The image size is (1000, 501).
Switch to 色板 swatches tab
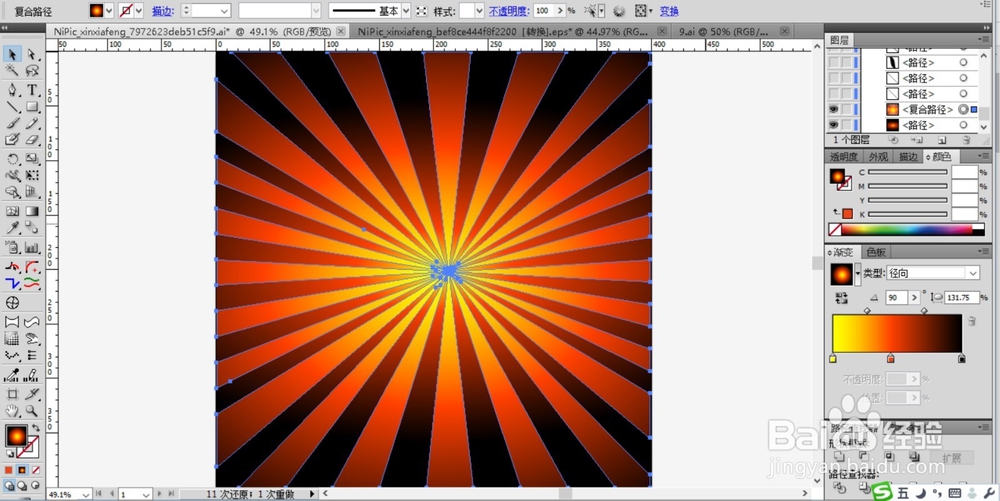tap(876, 252)
